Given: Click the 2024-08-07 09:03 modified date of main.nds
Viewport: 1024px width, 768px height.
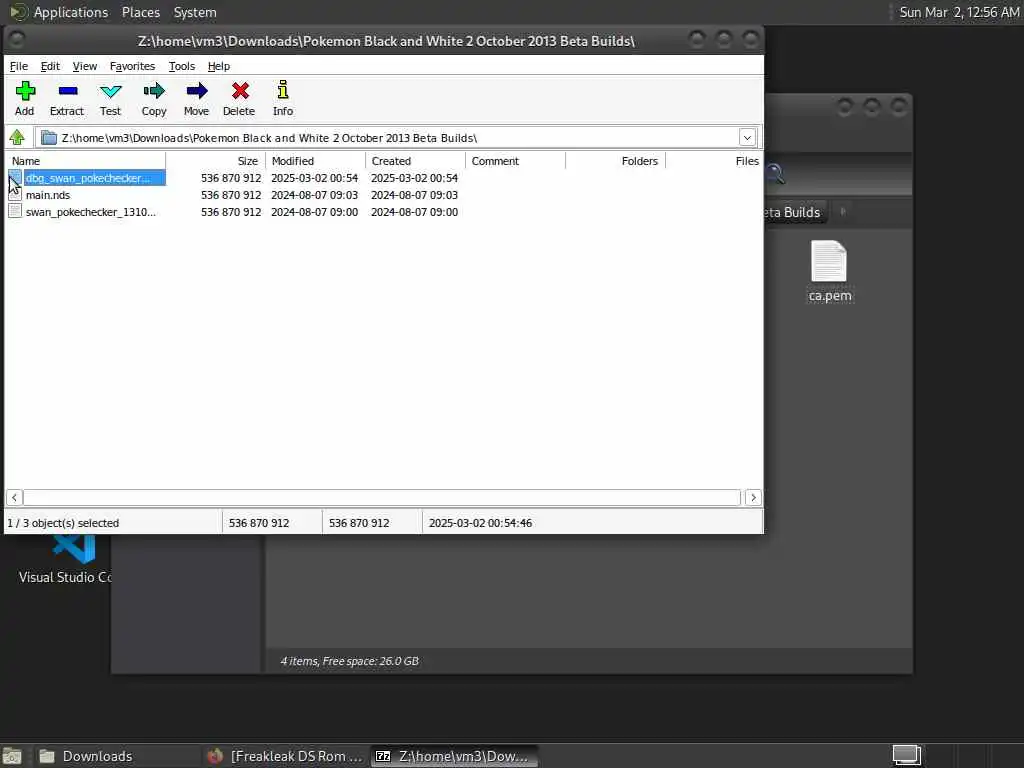Looking at the screenshot, I should [314, 195].
